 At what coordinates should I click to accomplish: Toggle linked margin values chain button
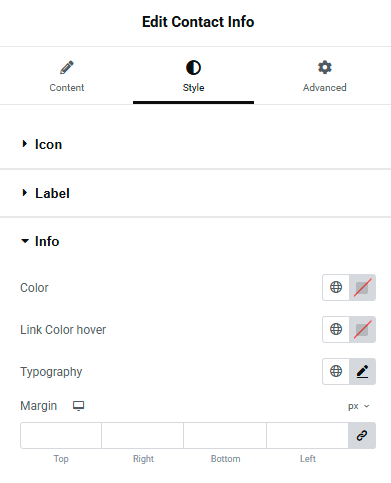(x=362, y=435)
